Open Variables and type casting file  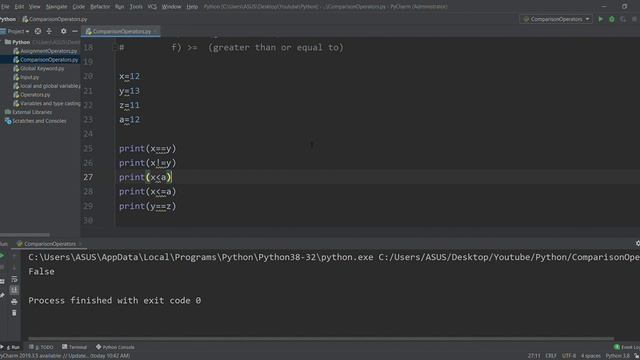[46, 103]
